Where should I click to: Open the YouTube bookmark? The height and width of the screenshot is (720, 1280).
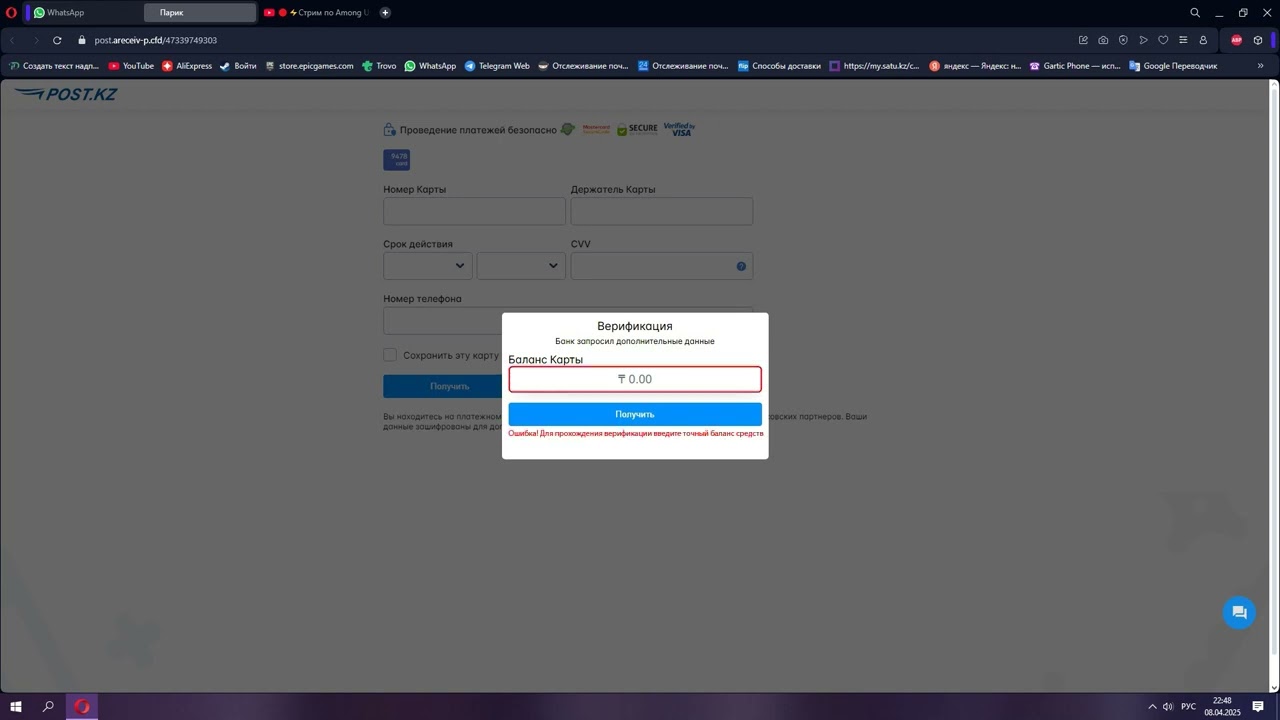point(131,66)
